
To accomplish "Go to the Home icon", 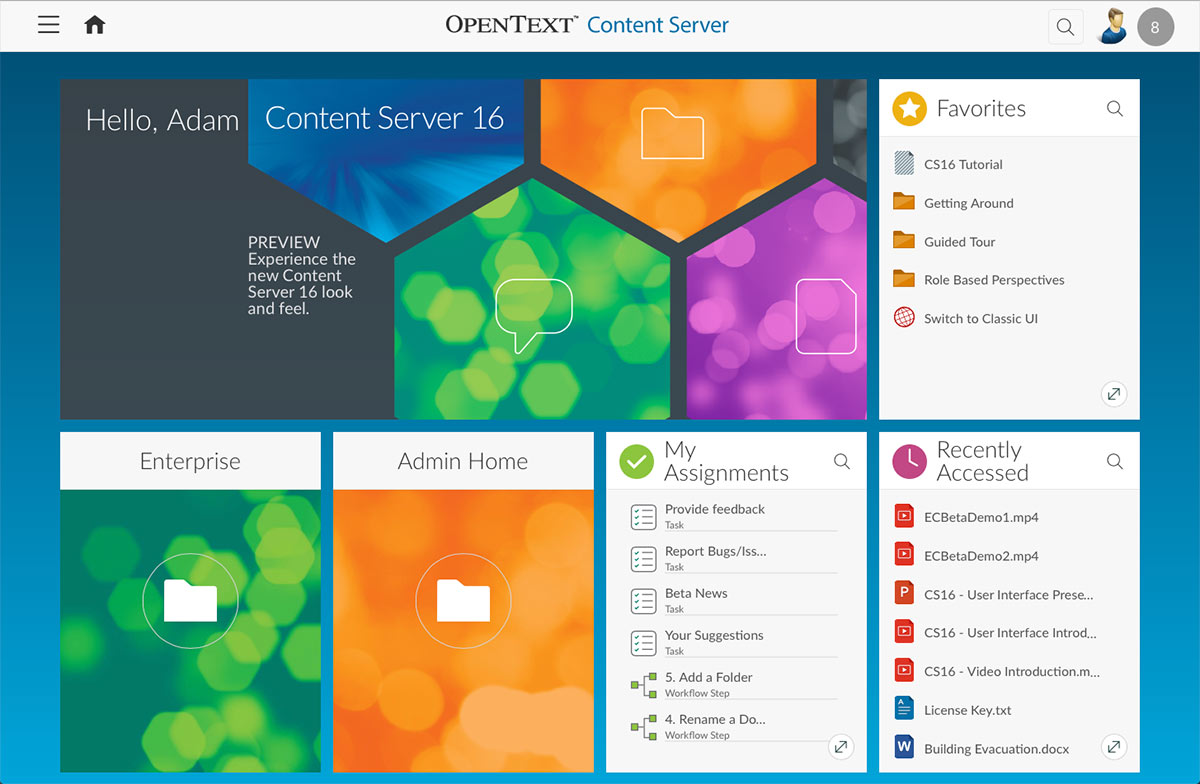I will [95, 25].
